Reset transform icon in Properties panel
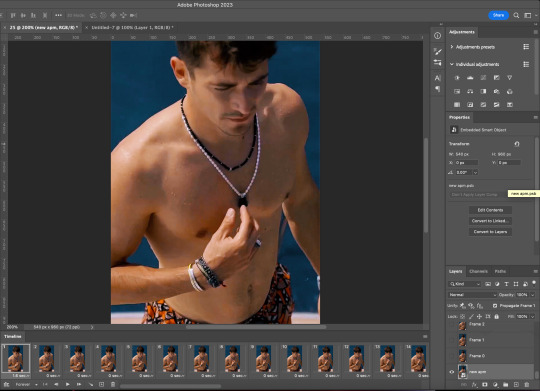540x391 pixels. 517,144
